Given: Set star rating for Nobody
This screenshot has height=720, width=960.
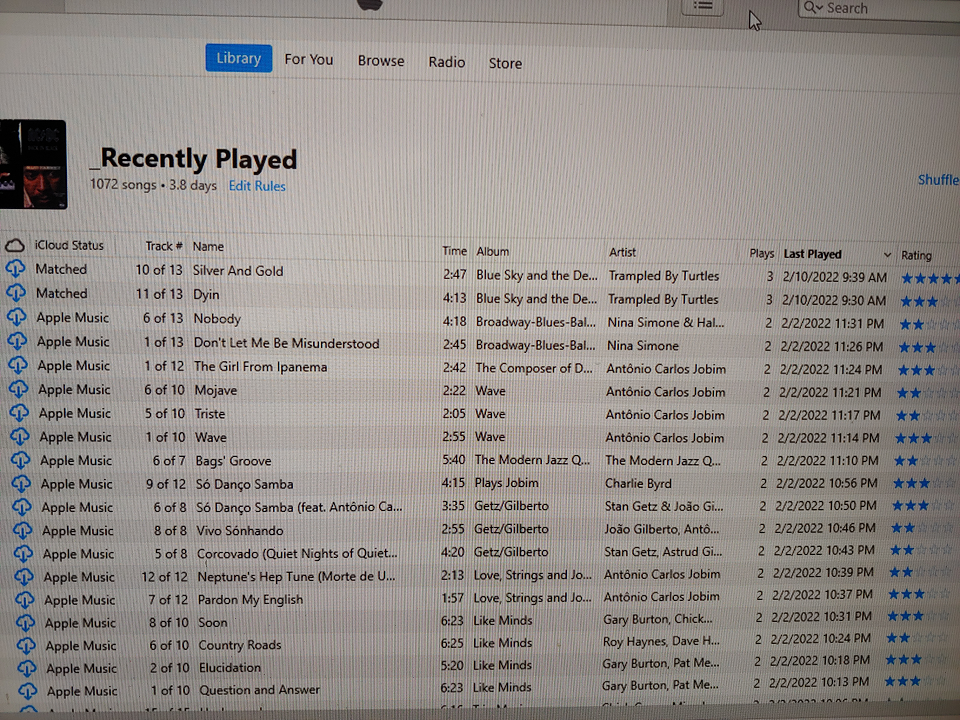Looking at the screenshot, I should pyautogui.click(x=928, y=324).
